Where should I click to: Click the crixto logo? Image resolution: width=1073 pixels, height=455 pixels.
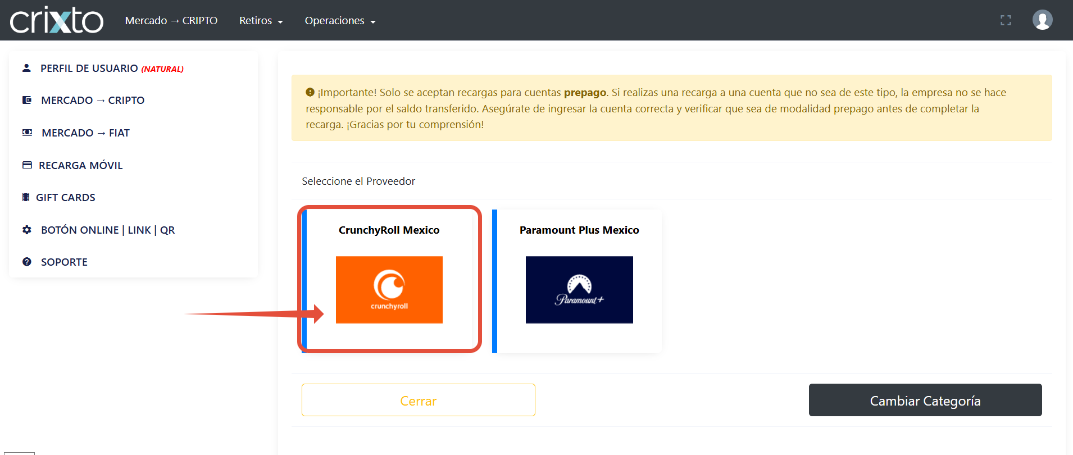click(56, 21)
